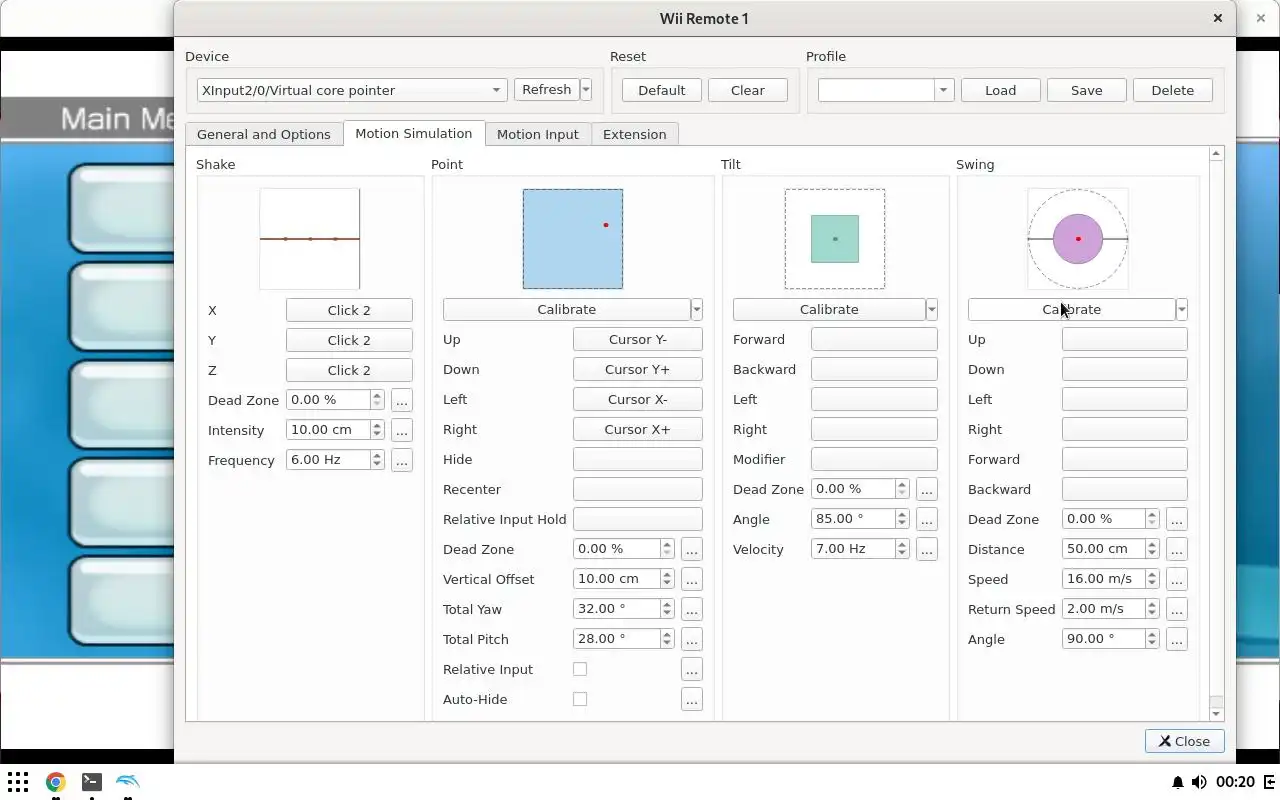Open advanced settings for Swing Speed
This screenshot has height=800, width=1280.
pyautogui.click(x=1177, y=579)
